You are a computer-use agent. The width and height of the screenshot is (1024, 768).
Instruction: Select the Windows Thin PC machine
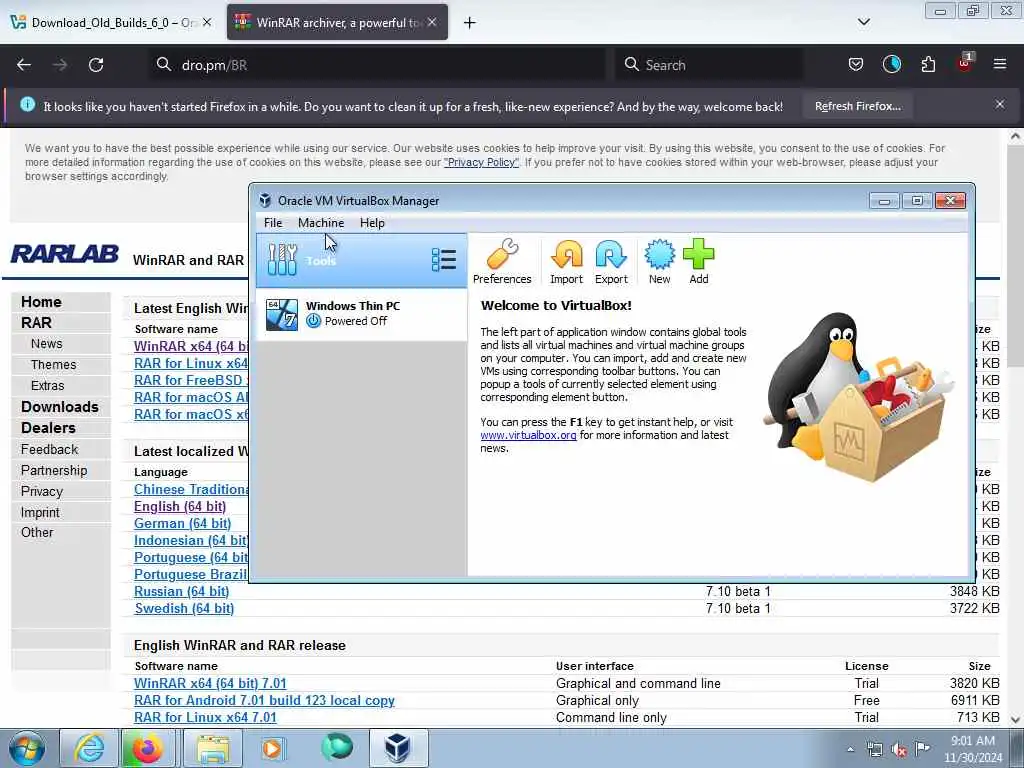pyautogui.click(x=361, y=314)
